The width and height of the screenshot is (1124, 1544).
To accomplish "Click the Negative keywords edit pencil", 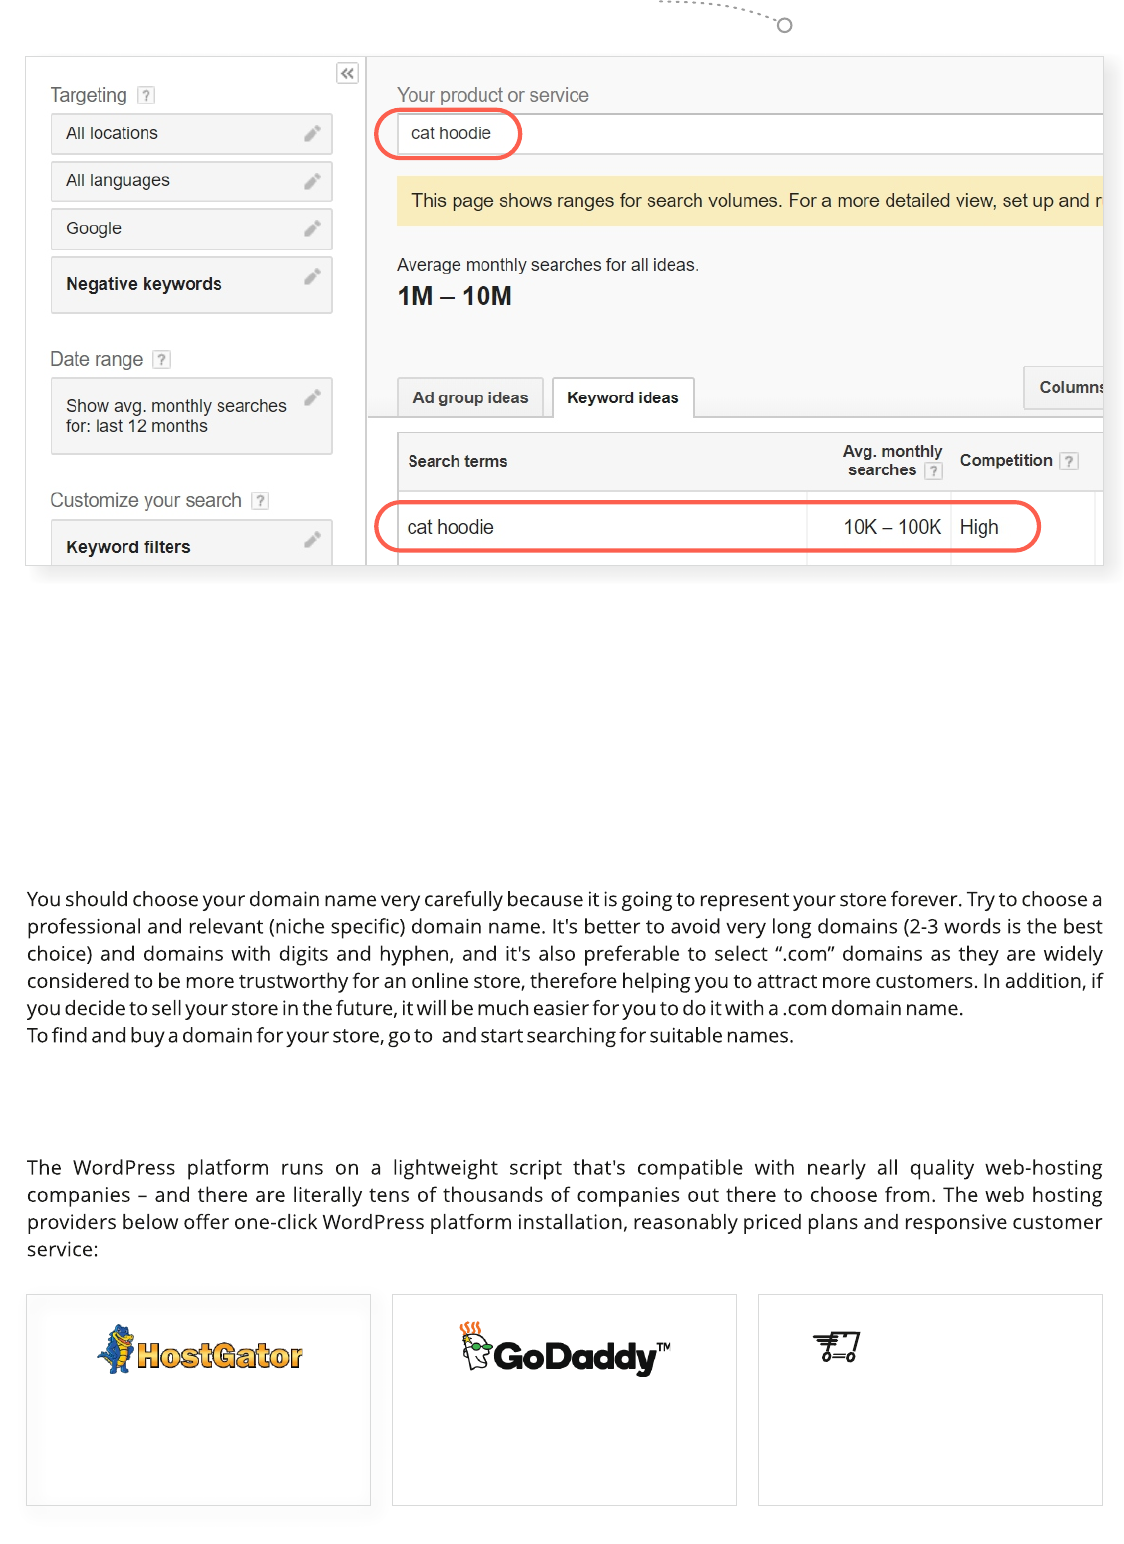I will [x=312, y=276].
